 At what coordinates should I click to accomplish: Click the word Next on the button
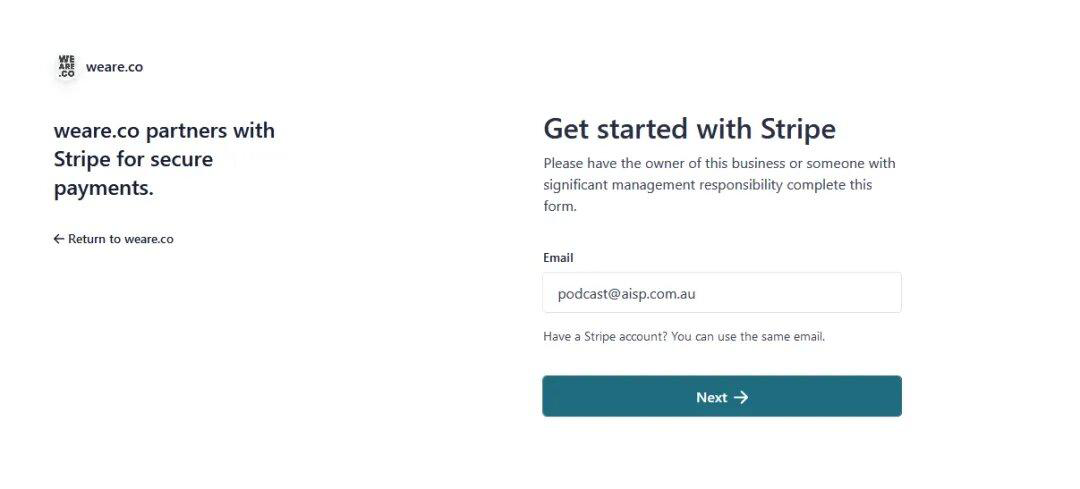(711, 397)
